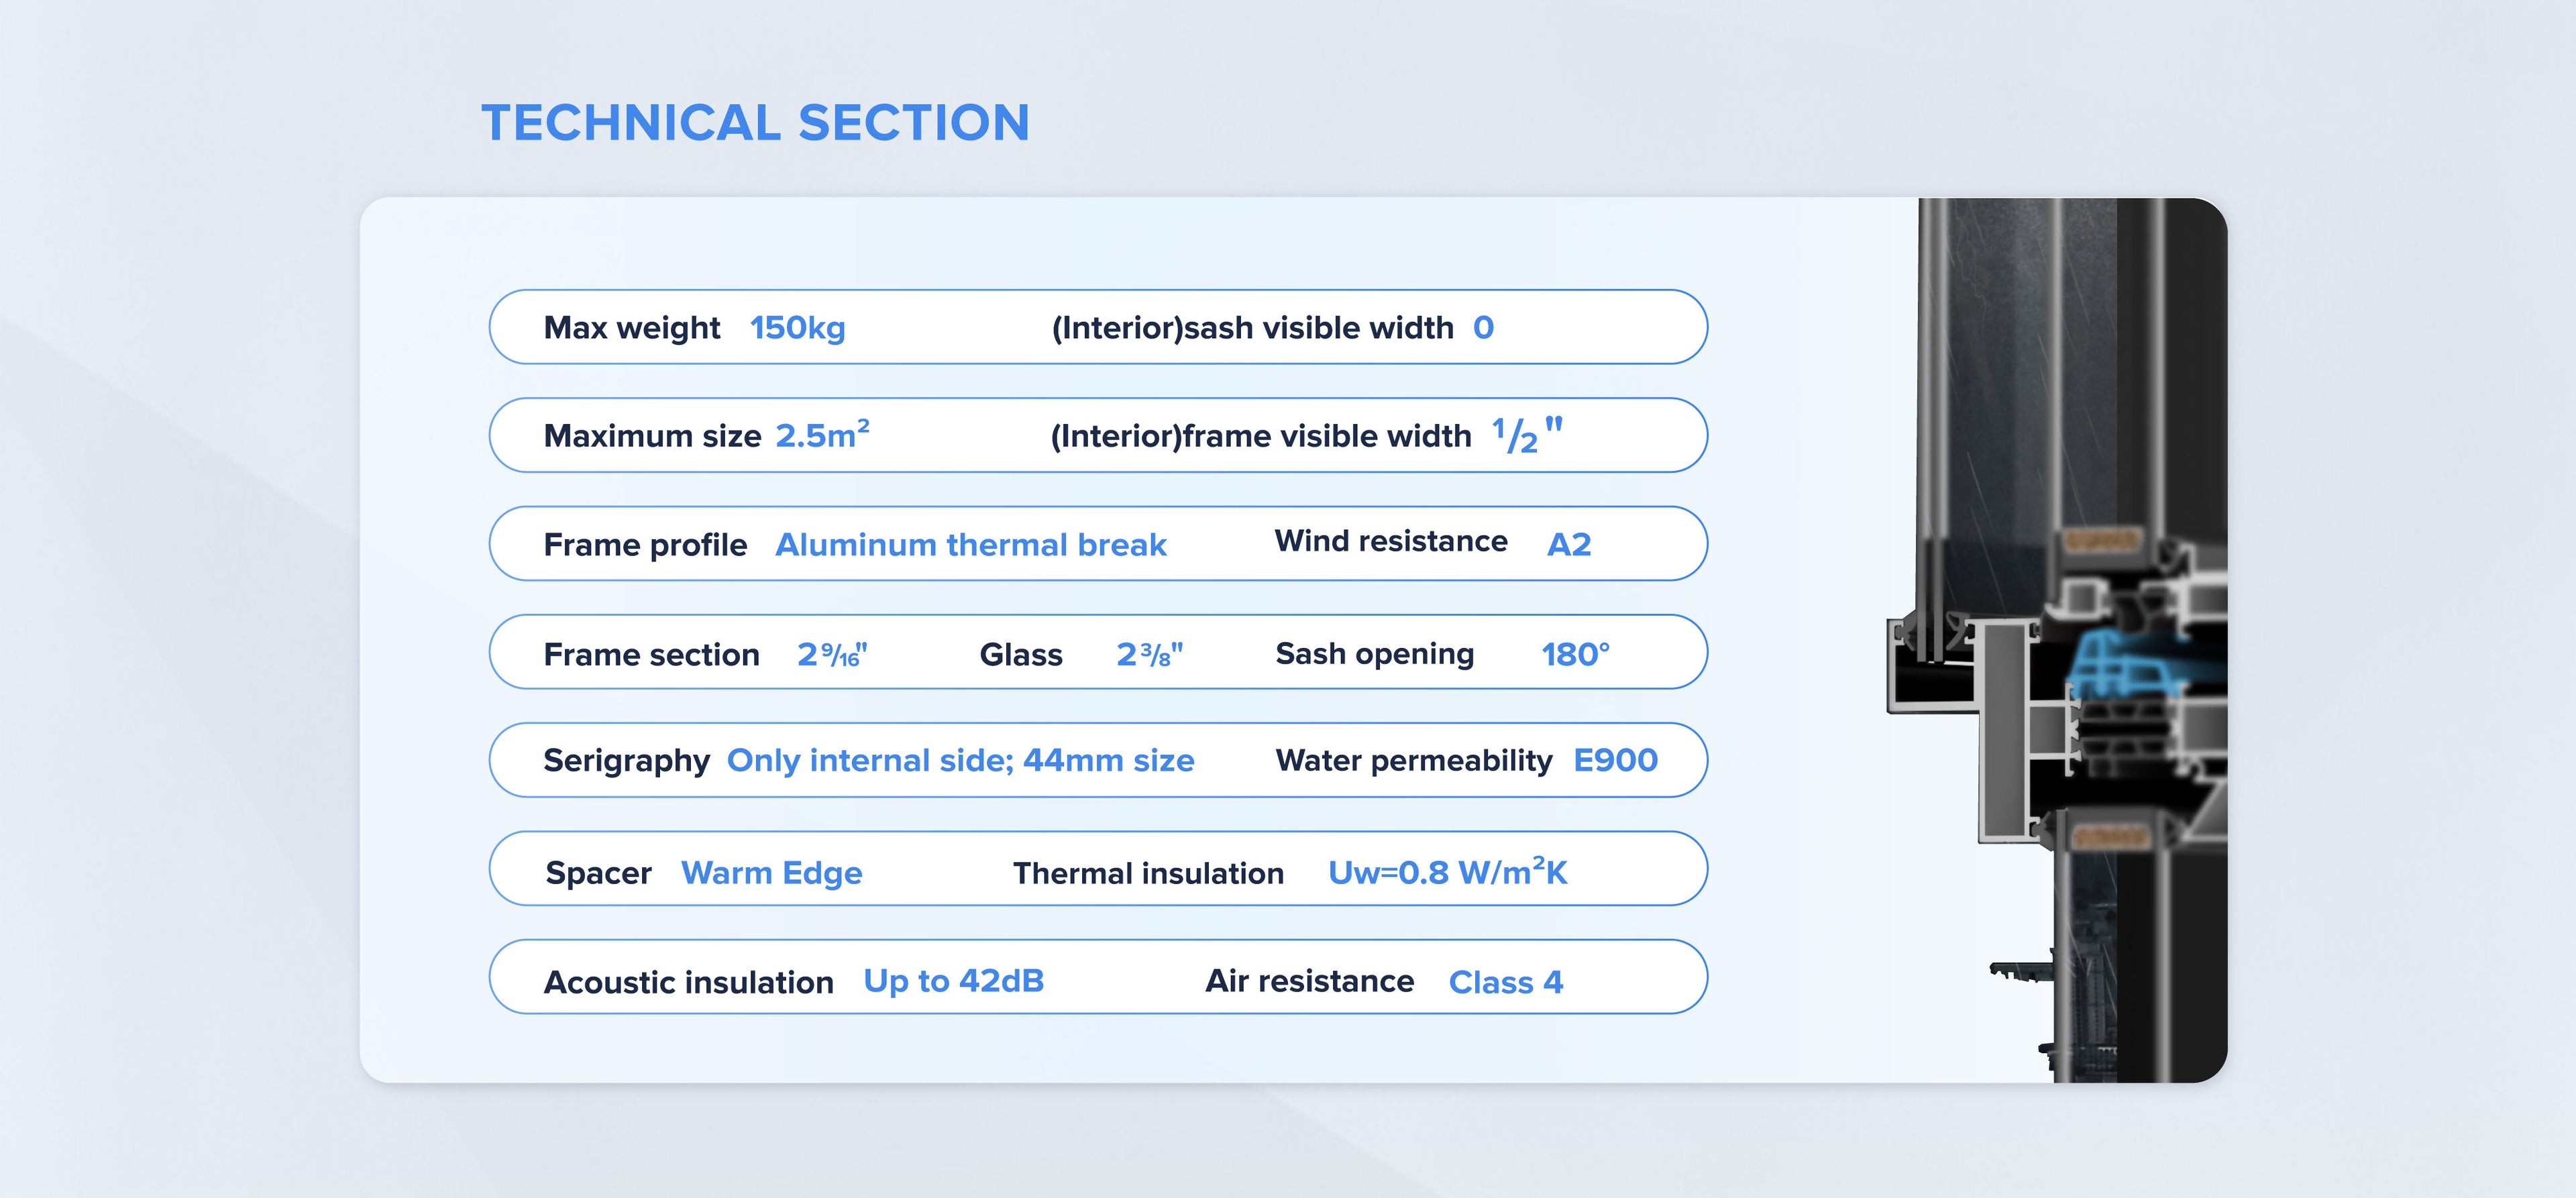Click the Thermal insulation label
The image size is (2576, 1198).
1148,874
